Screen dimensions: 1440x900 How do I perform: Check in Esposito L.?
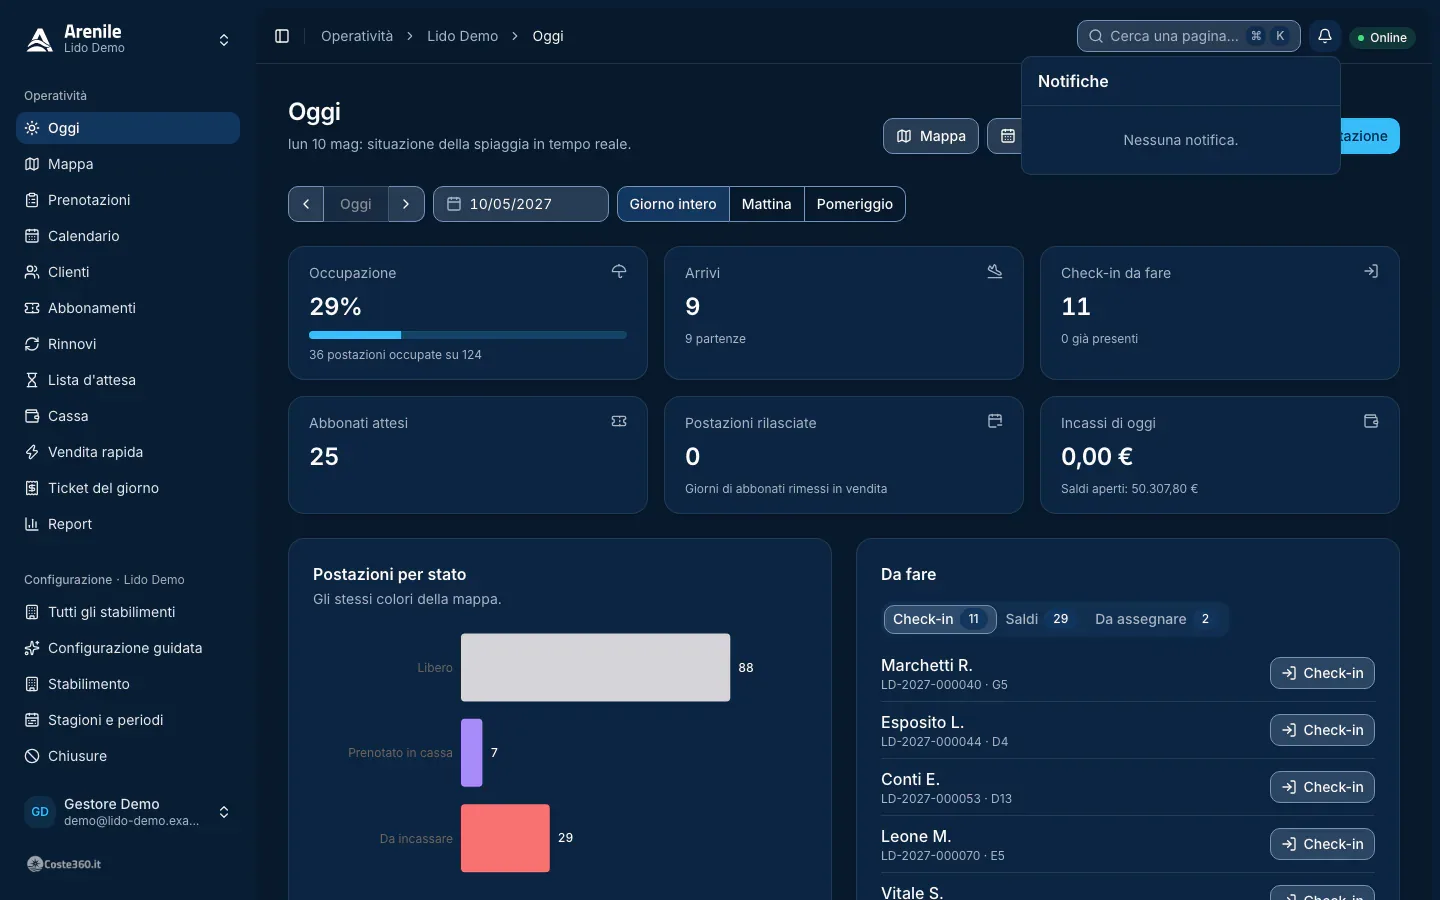[x=1322, y=730]
